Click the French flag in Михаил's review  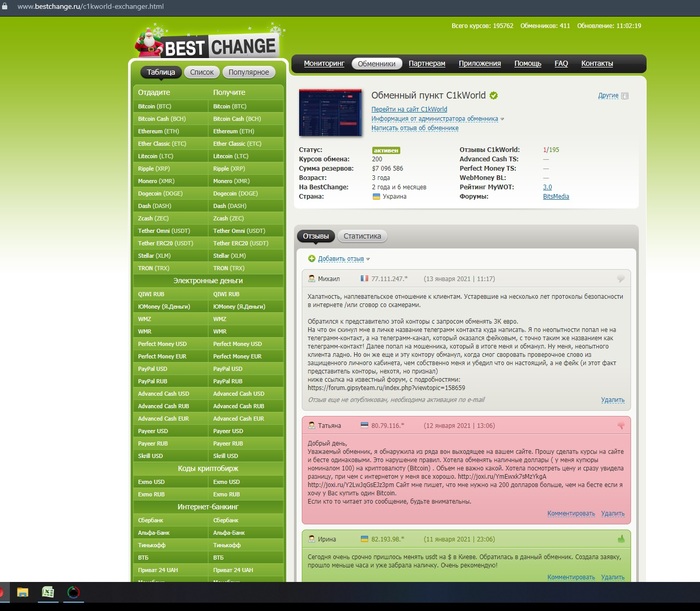tap(364, 278)
